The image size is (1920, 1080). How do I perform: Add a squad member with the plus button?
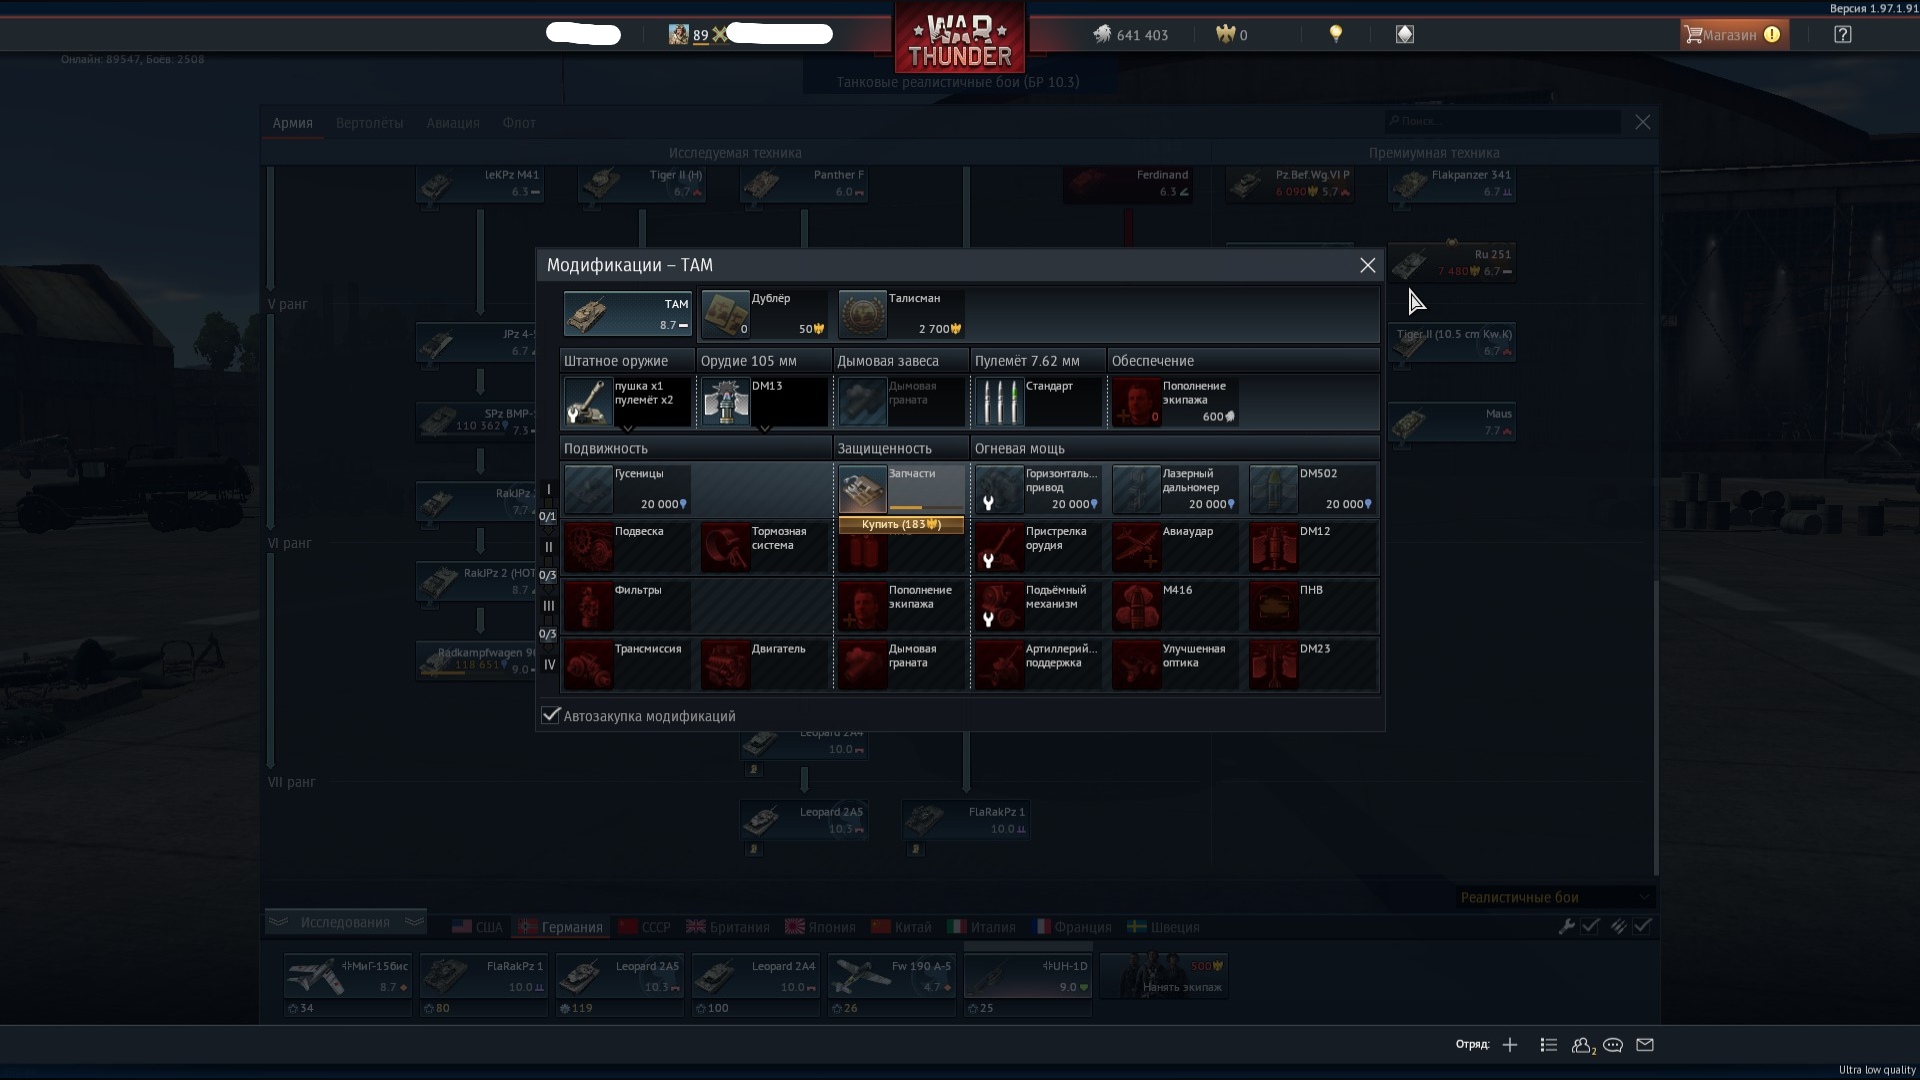[1510, 1045]
